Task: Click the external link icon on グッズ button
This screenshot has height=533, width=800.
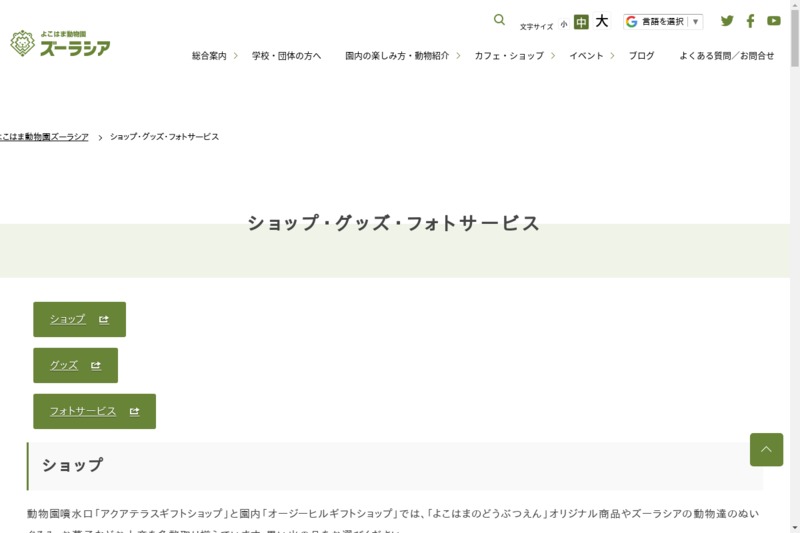Action: (x=96, y=365)
